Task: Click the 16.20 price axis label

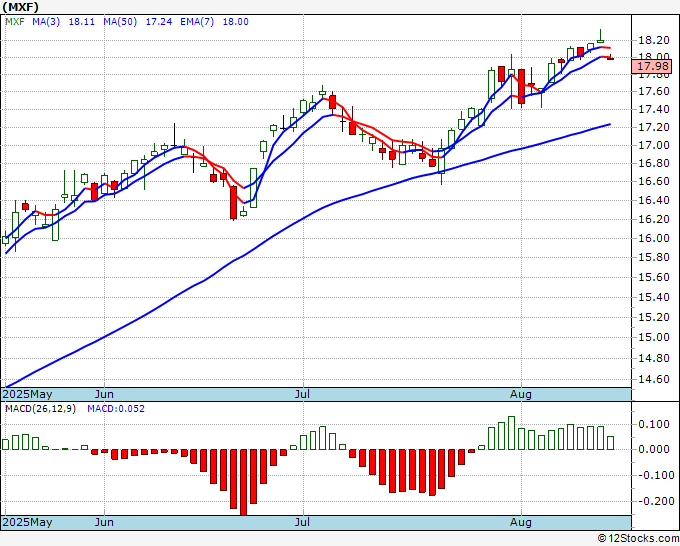Action: 654,219
